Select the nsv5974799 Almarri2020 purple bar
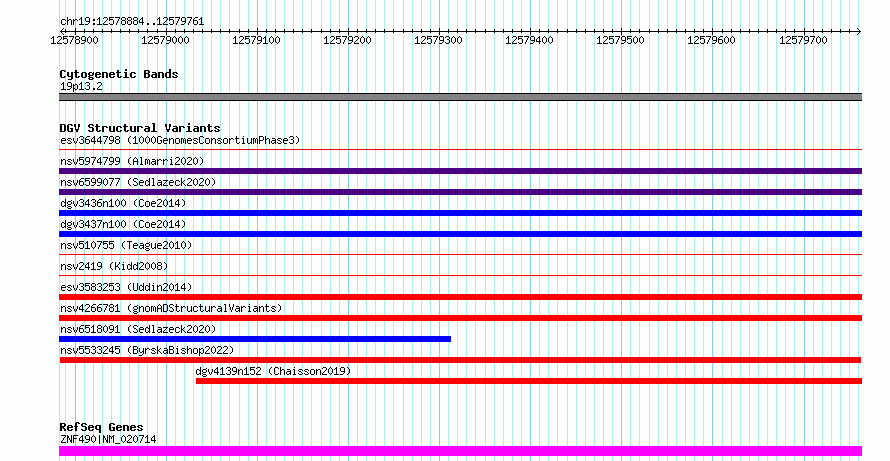The height and width of the screenshot is (461, 890). tap(460, 171)
